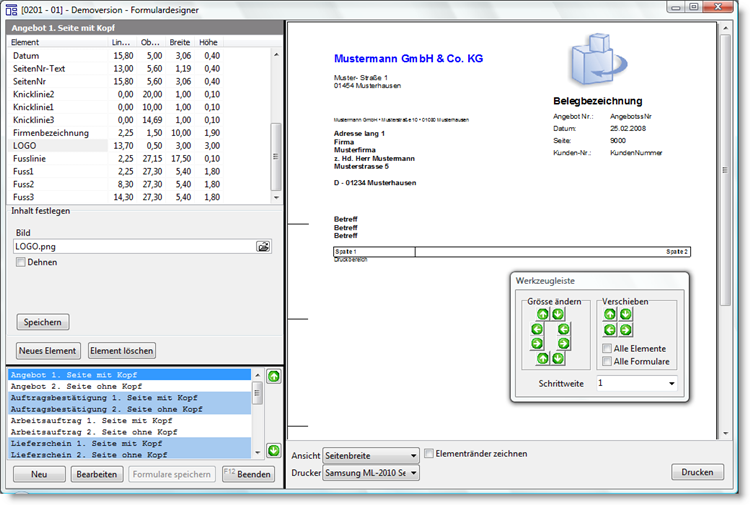This screenshot has width=750, height=505.
Task: Click the move up arrow under Verschieben
Action: (x=609, y=314)
